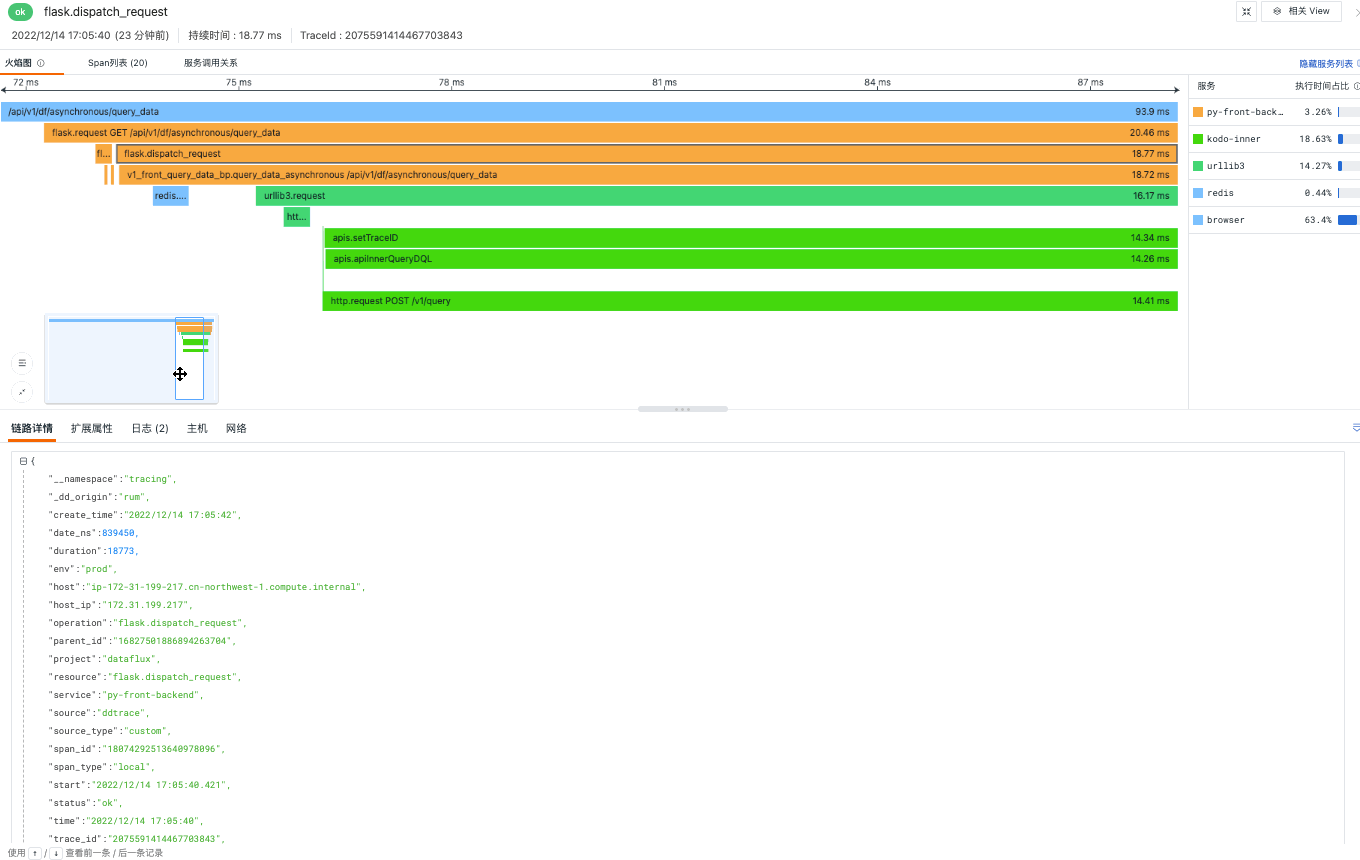Click the parent_id JSON value

[x=174, y=641]
